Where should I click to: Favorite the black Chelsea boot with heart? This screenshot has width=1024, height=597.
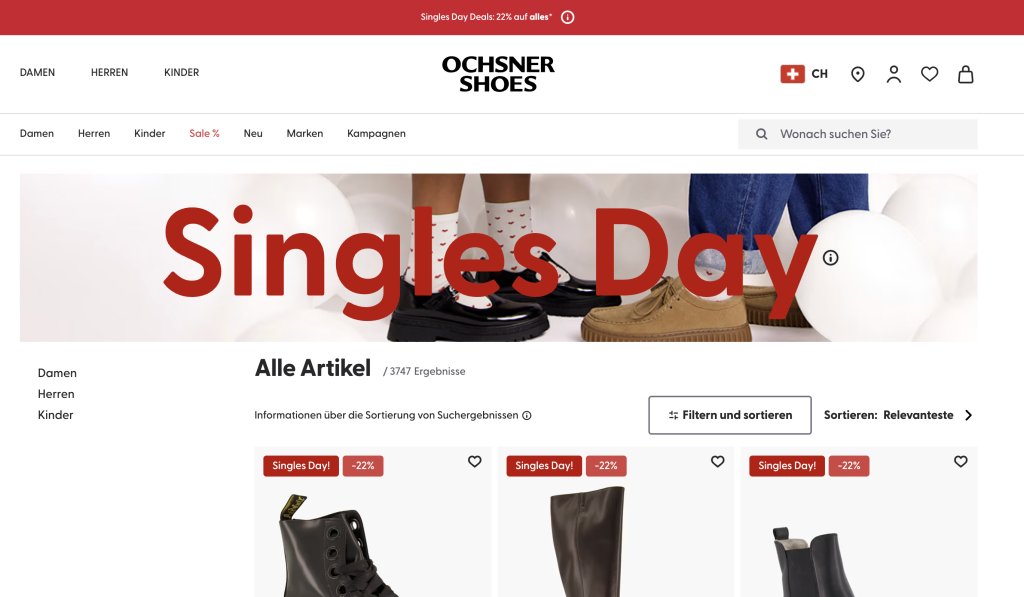coord(961,461)
